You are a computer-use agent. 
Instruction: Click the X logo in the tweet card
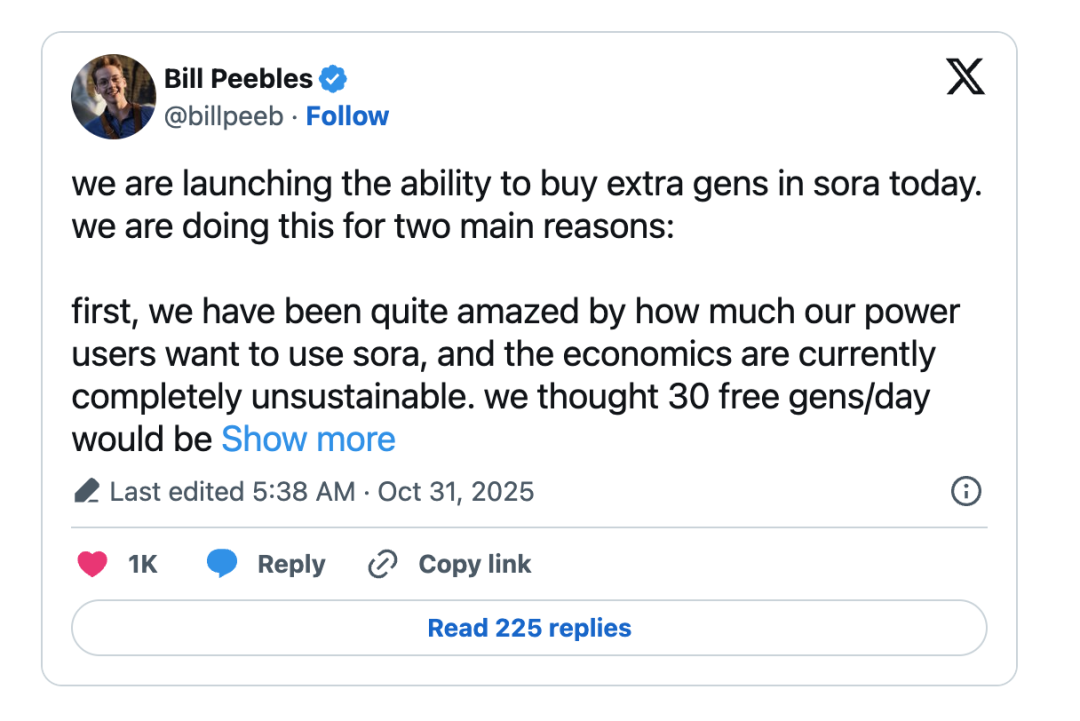click(x=965, y=77)
